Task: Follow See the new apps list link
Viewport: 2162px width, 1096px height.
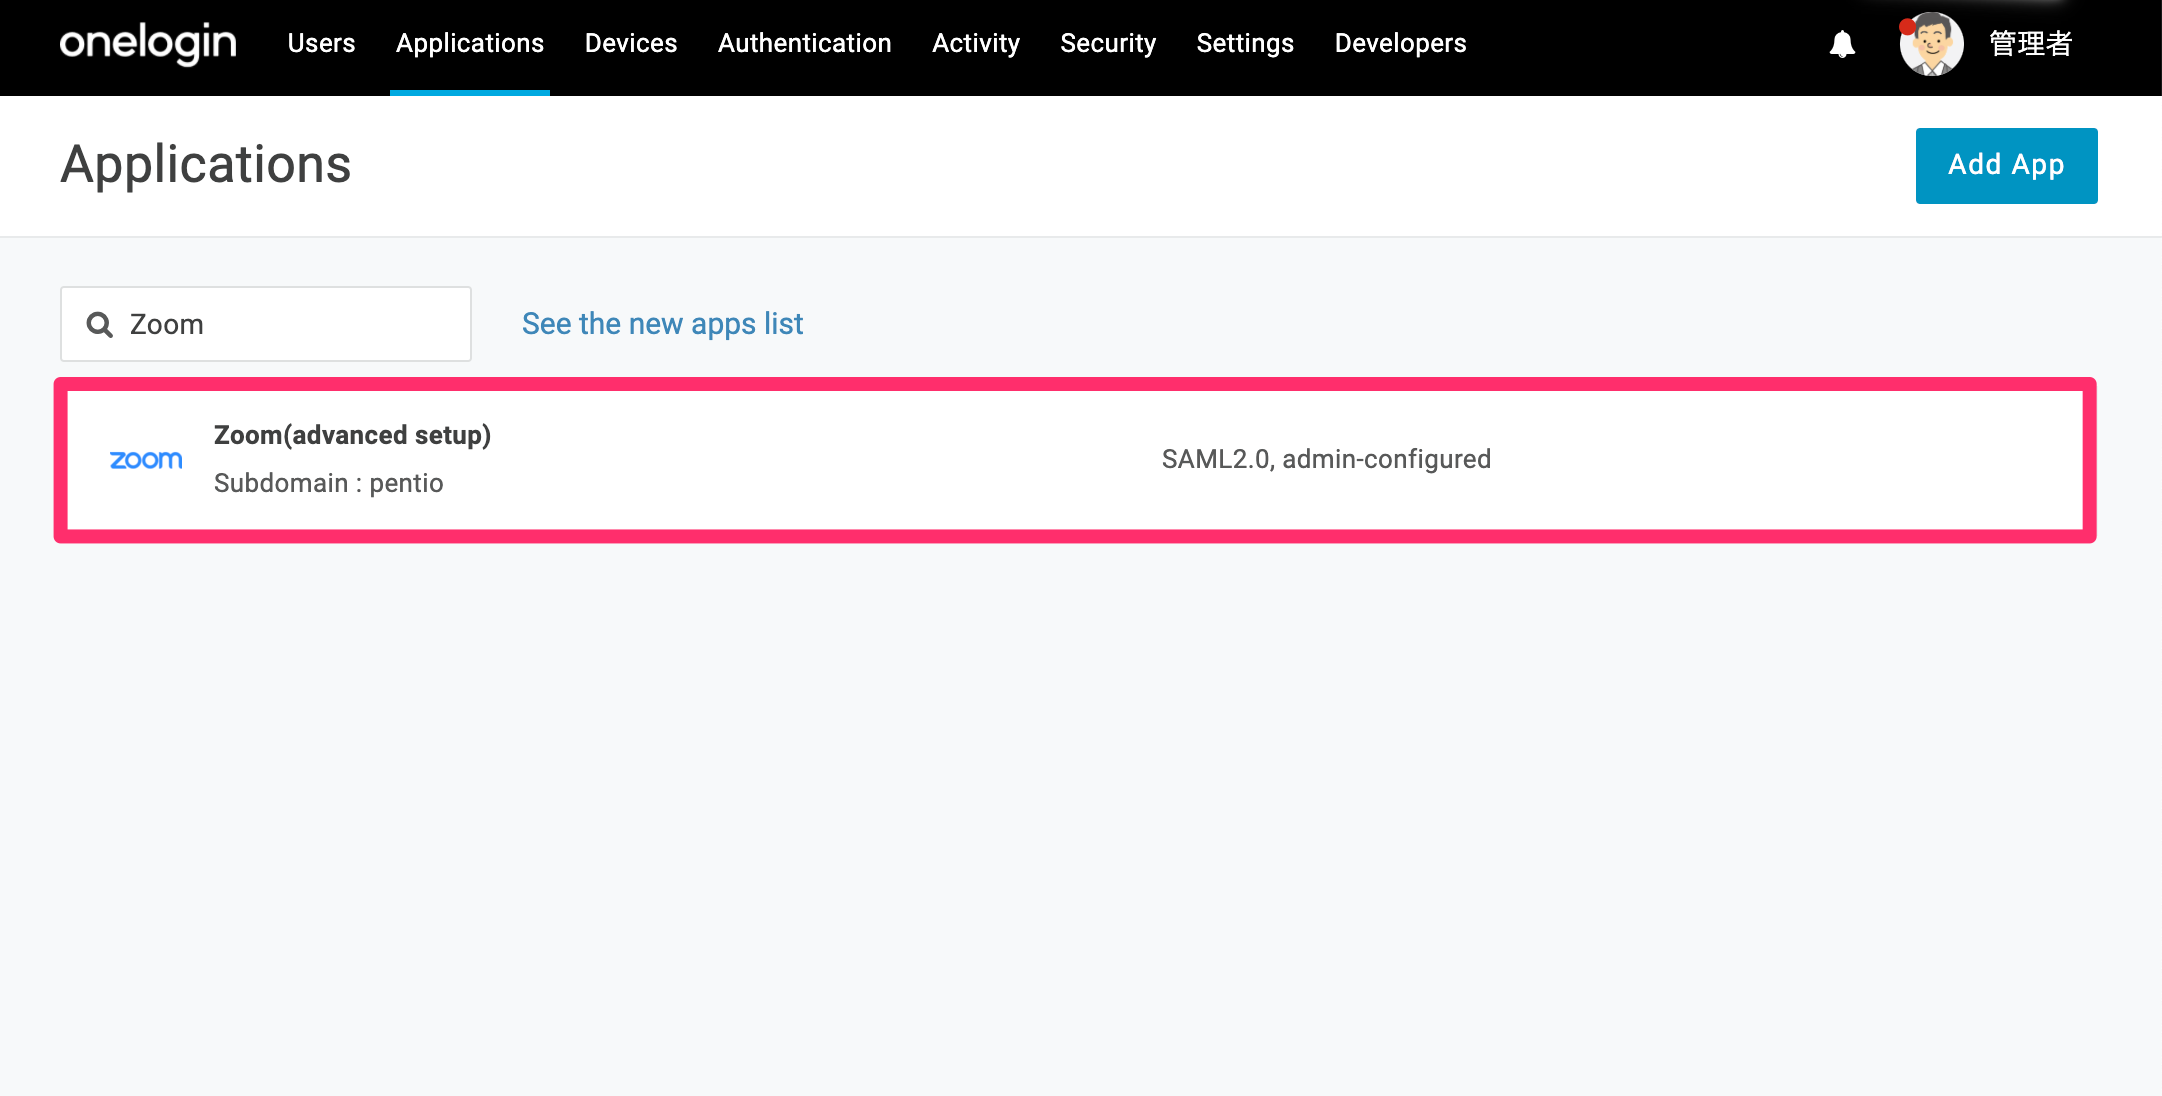Action: pos(662,324)
